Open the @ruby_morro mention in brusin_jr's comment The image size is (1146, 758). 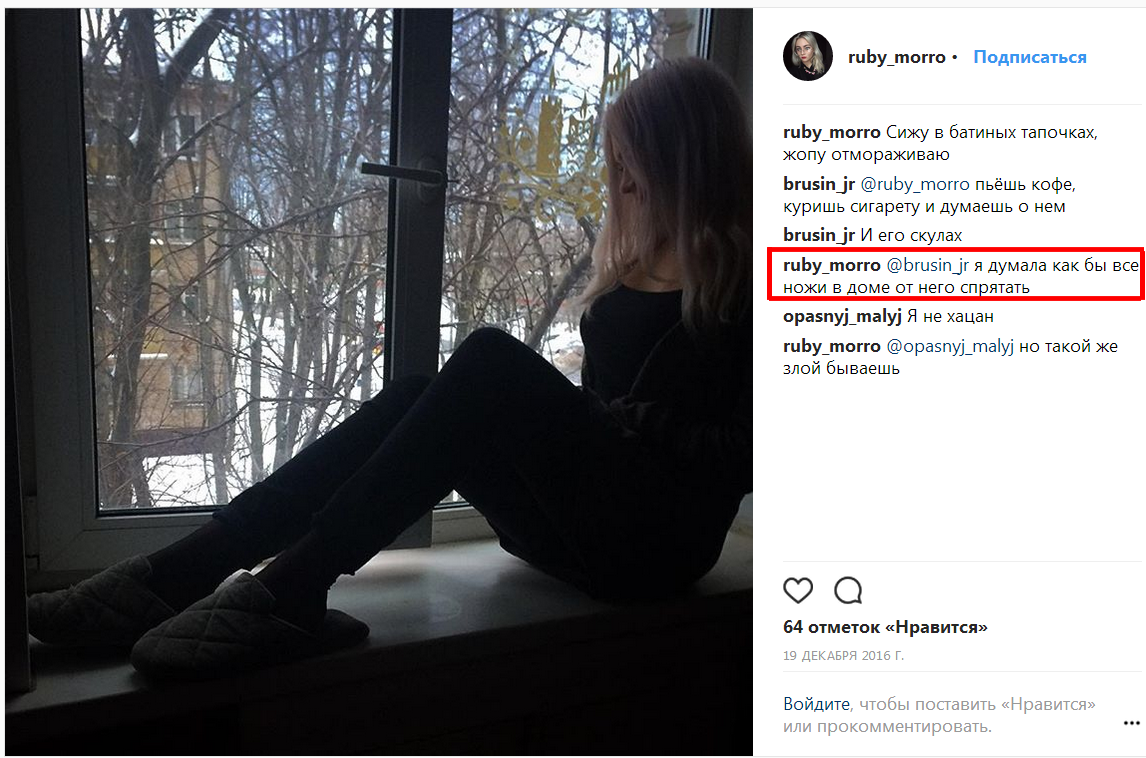tap(915, 184)
